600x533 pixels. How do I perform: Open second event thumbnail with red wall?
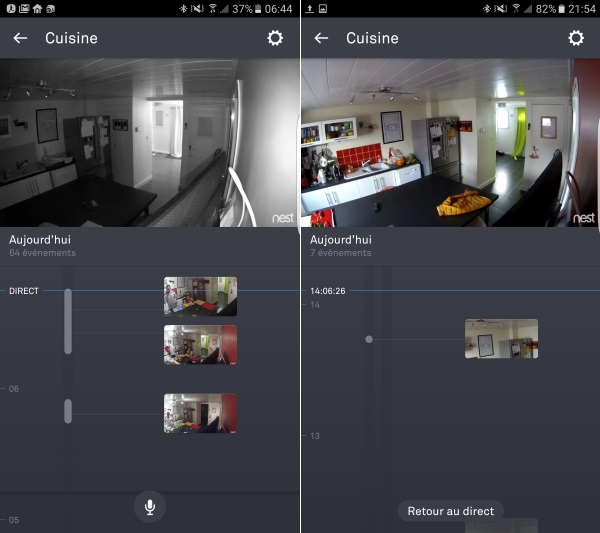click(x=200, y=345)
